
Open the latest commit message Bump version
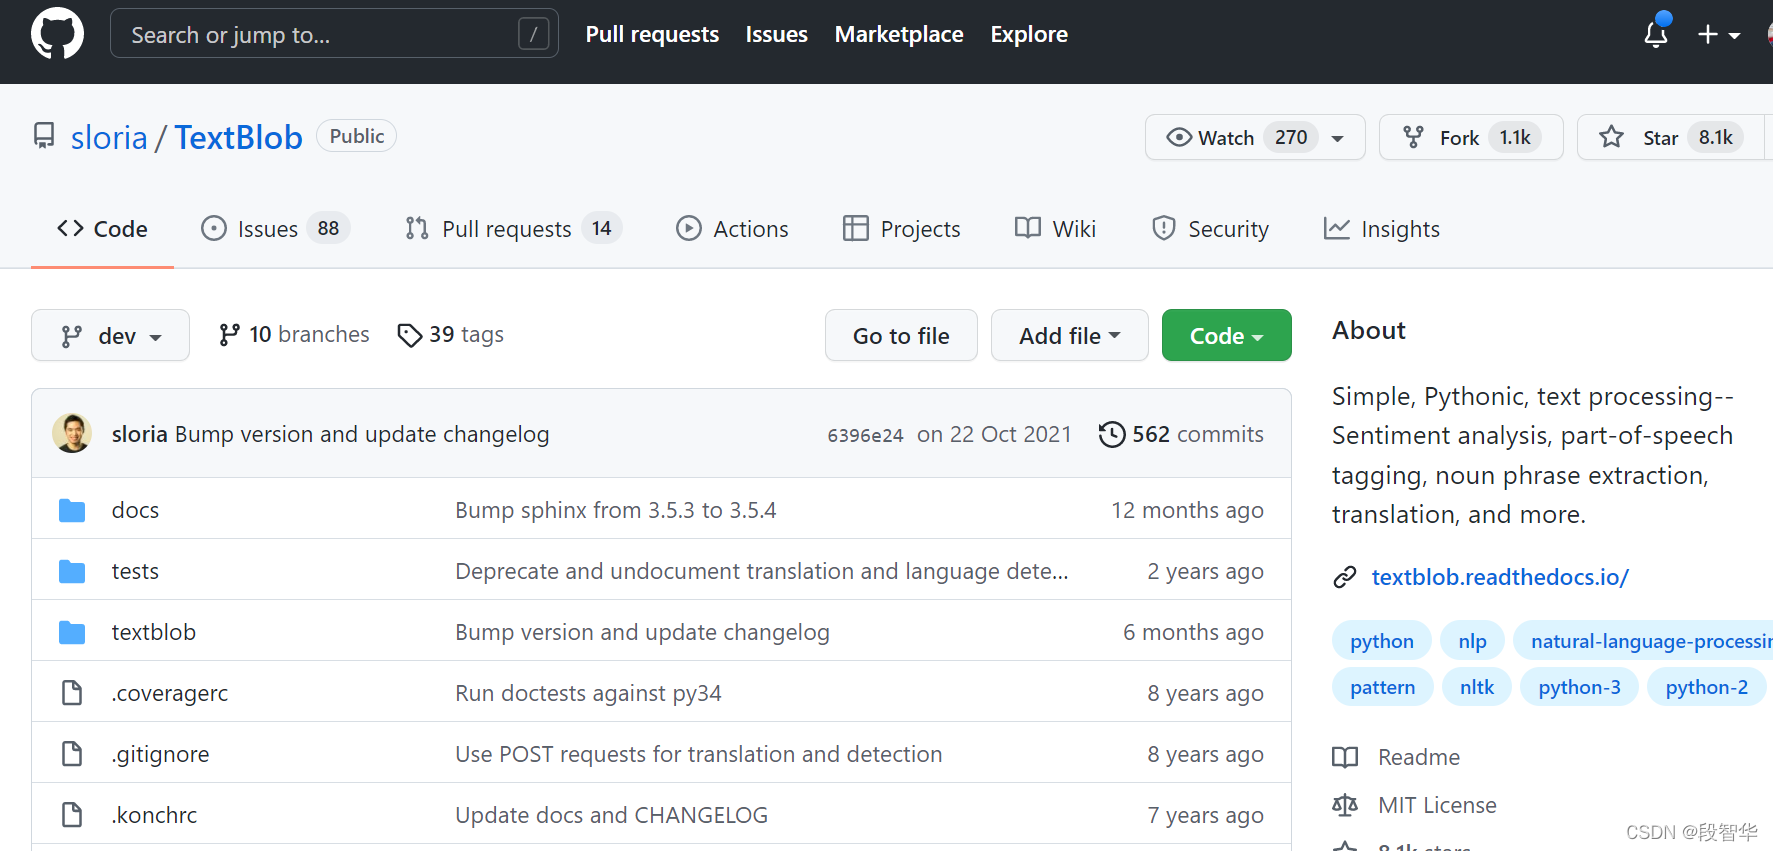(362, 434)
